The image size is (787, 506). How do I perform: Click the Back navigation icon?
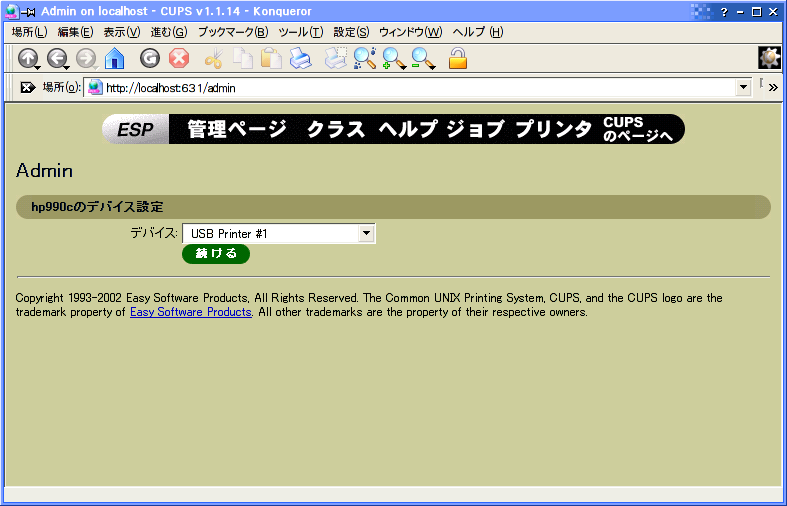[x=57, y=59]
